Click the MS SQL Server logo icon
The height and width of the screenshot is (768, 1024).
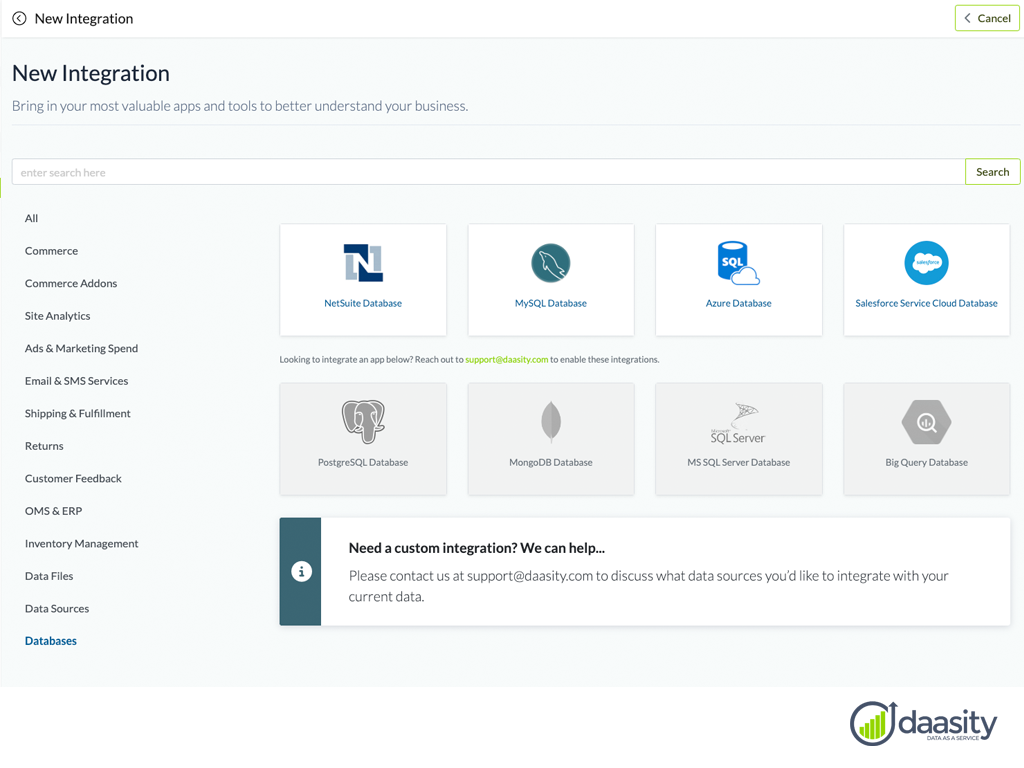click(739, 423)
